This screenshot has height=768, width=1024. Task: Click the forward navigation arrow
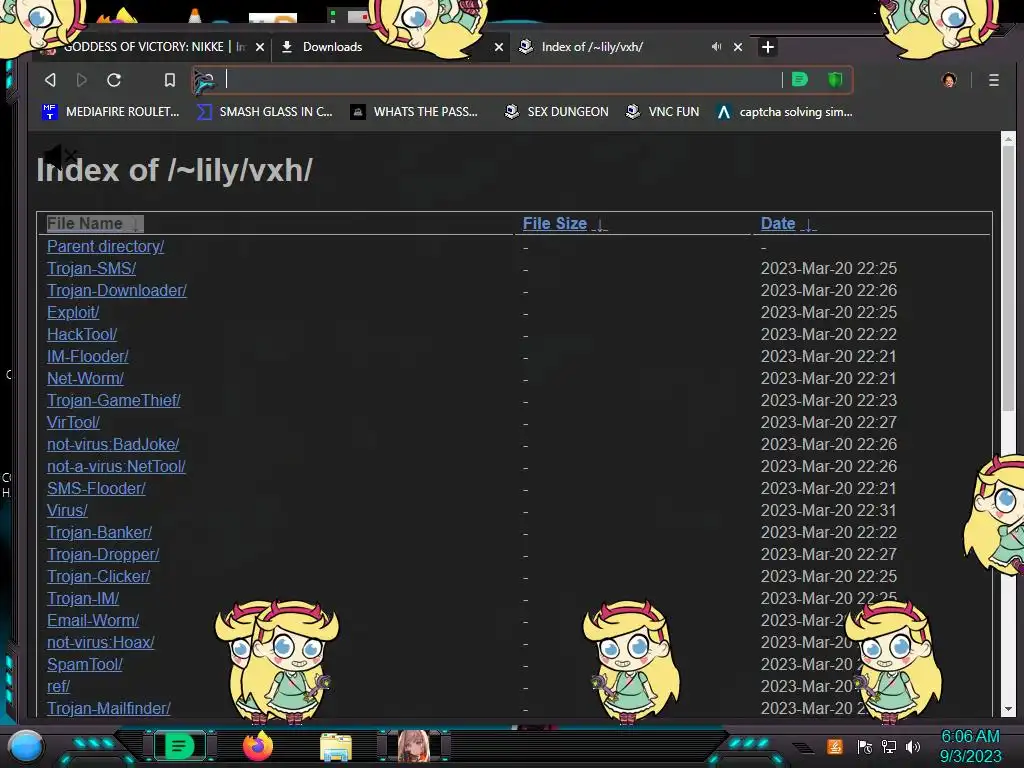82,80
